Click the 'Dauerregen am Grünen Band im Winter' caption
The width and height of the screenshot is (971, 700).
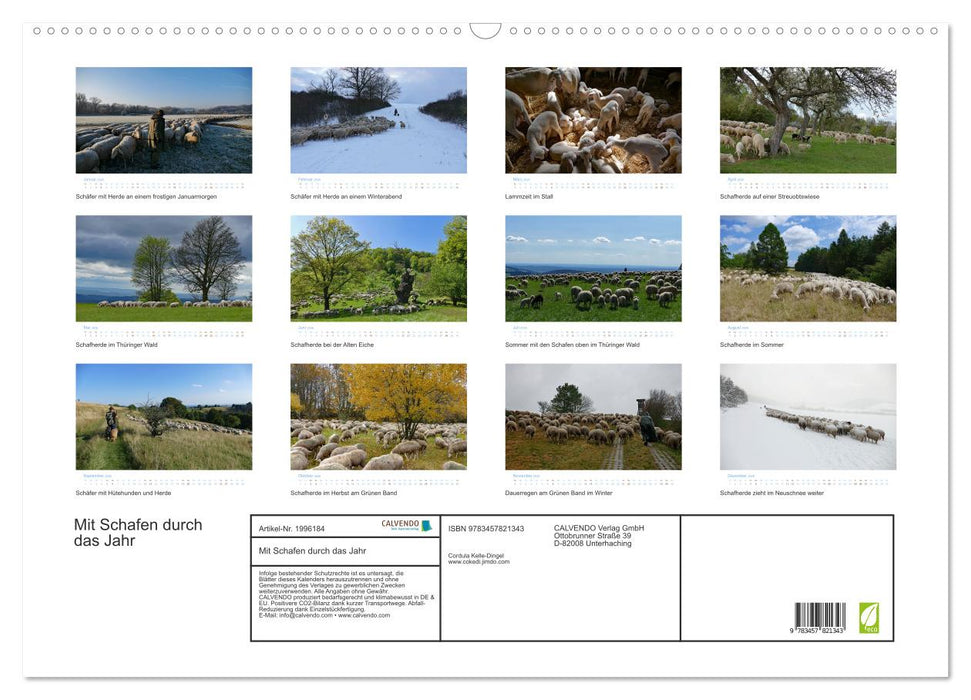(559, 493)
